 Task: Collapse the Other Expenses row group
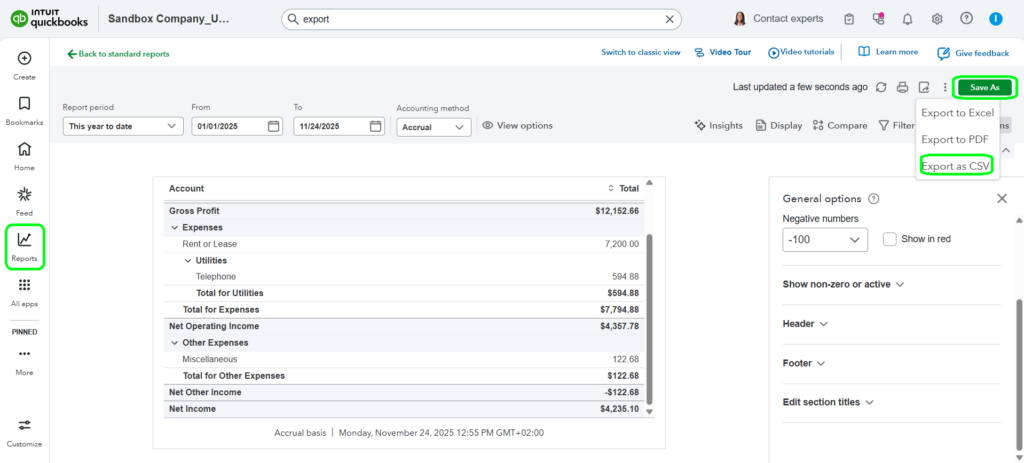[x=174, y=343]
